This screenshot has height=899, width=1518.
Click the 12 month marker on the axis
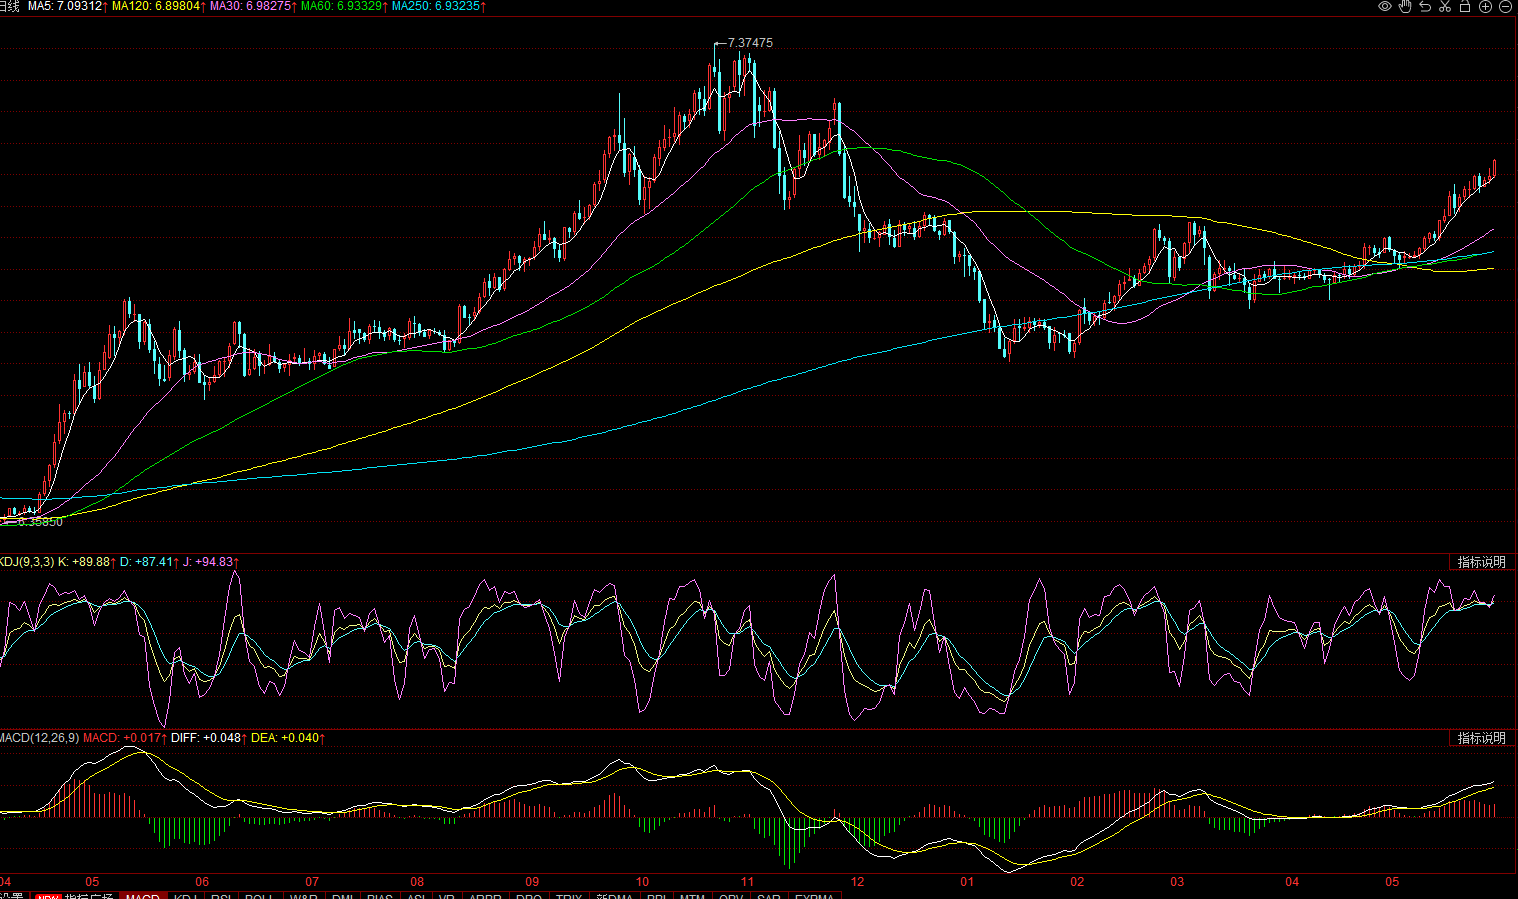(x=857, y=882)
